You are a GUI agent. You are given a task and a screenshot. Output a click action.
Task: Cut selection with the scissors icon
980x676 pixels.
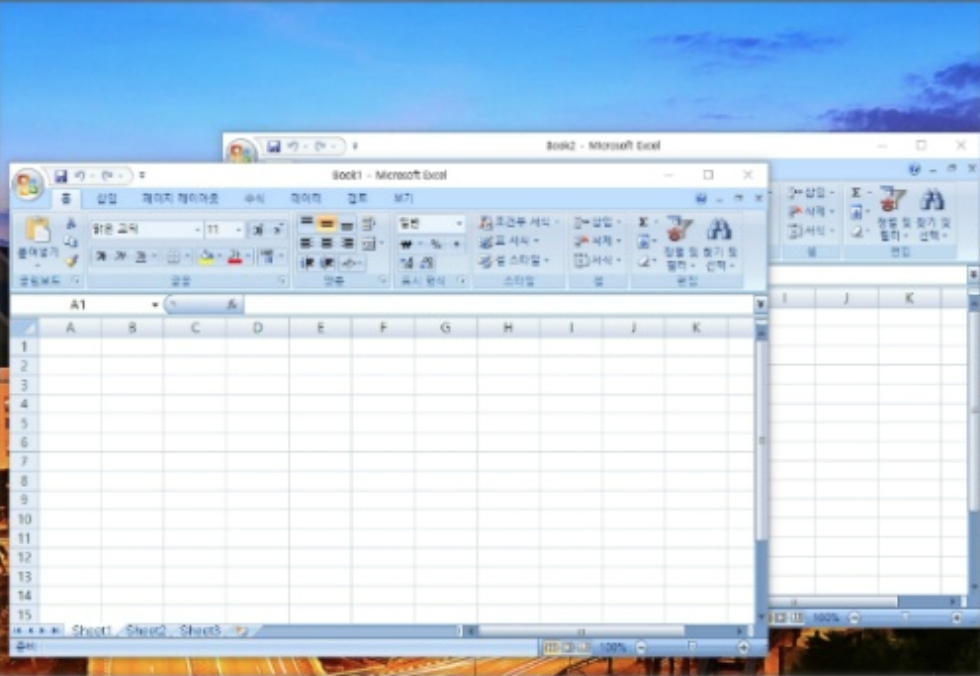click(x=71, y=223)
